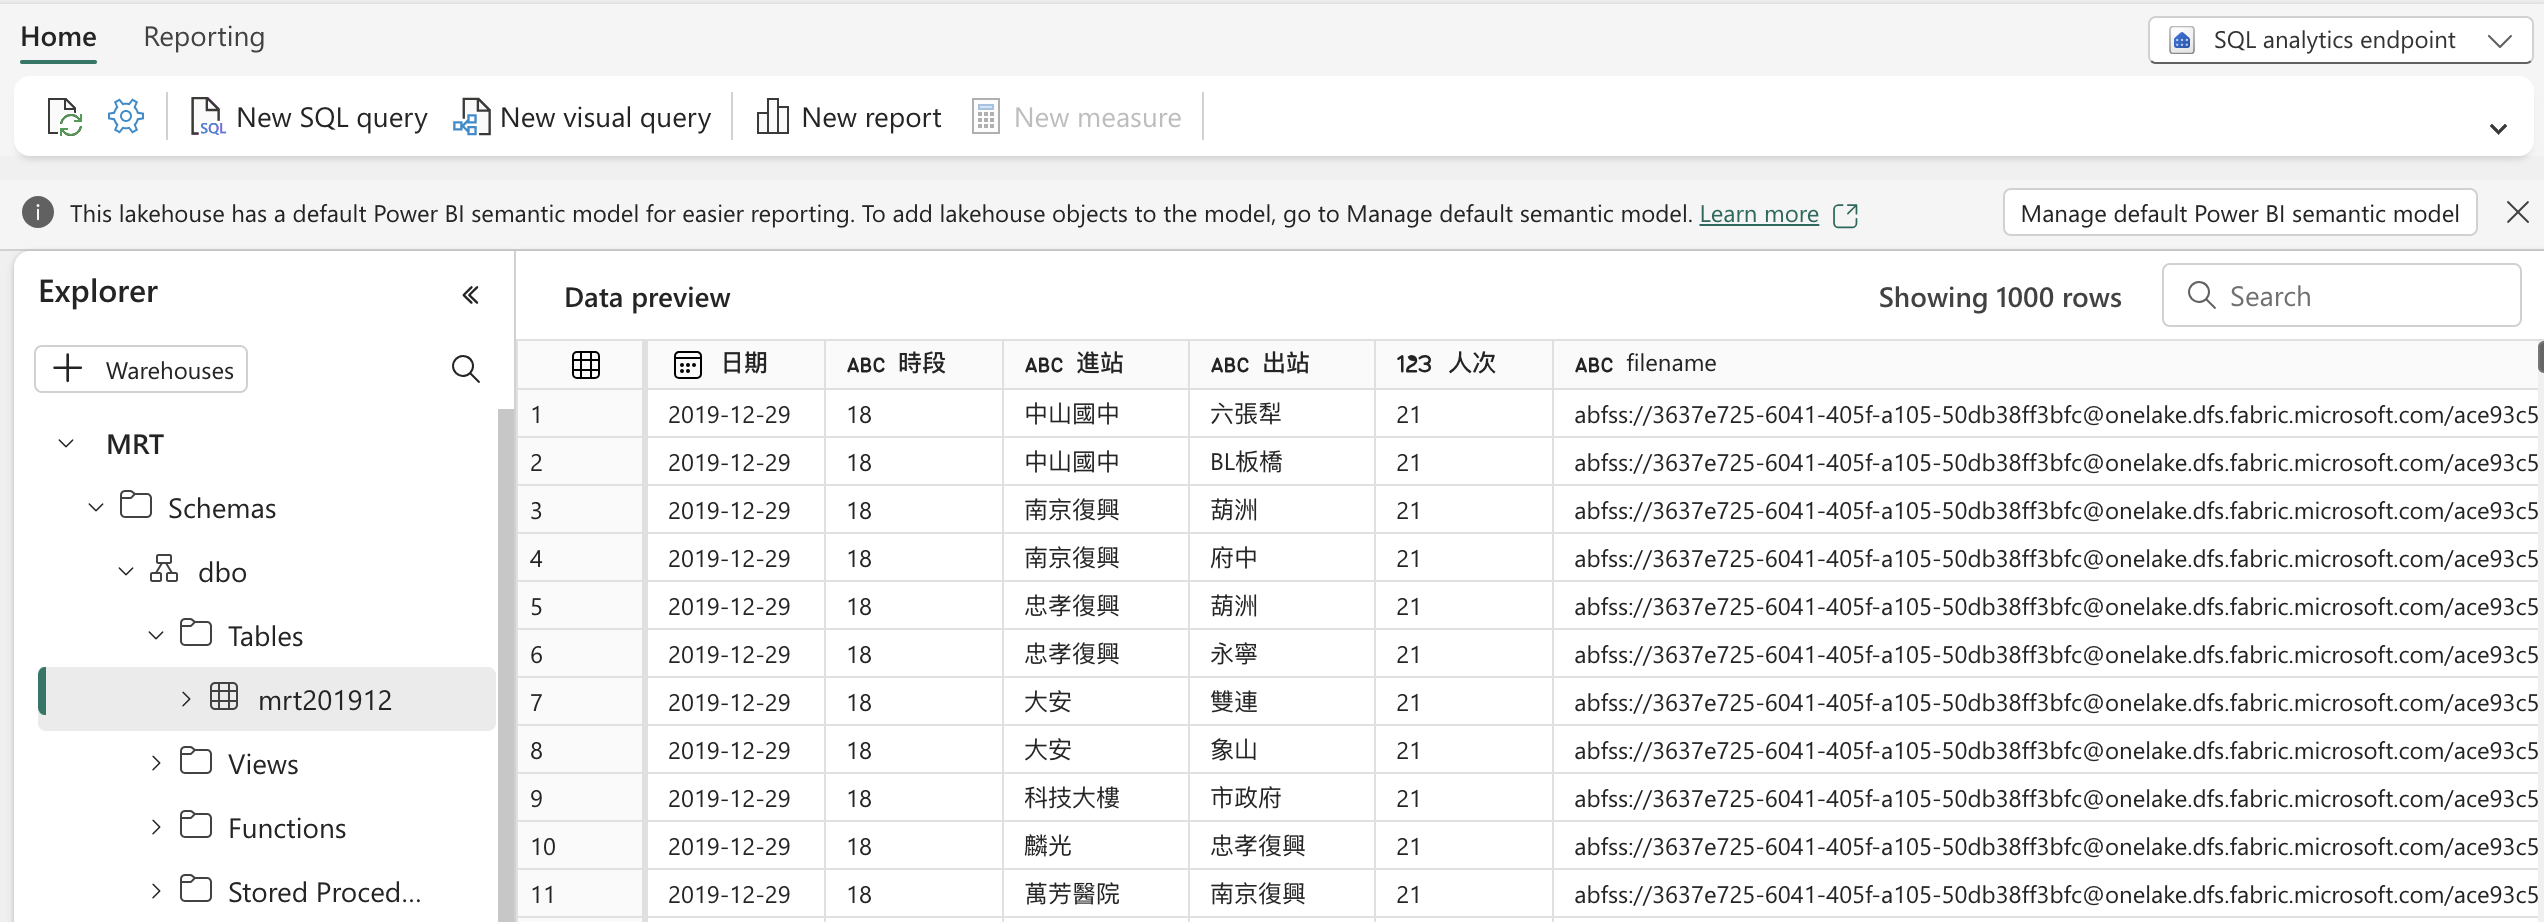Switch to the Home tab
Image resolution: width=2544 pixels, height=922 pixels.
[58, 37]
